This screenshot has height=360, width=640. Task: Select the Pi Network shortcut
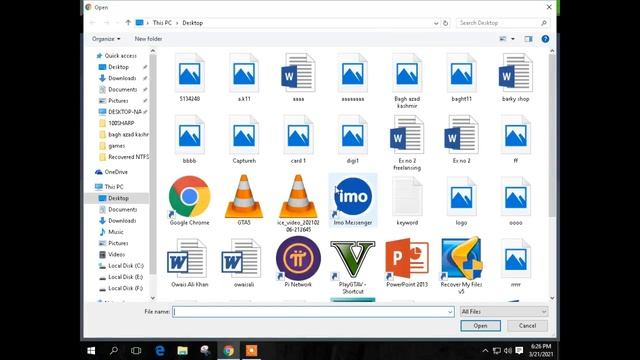298,262
